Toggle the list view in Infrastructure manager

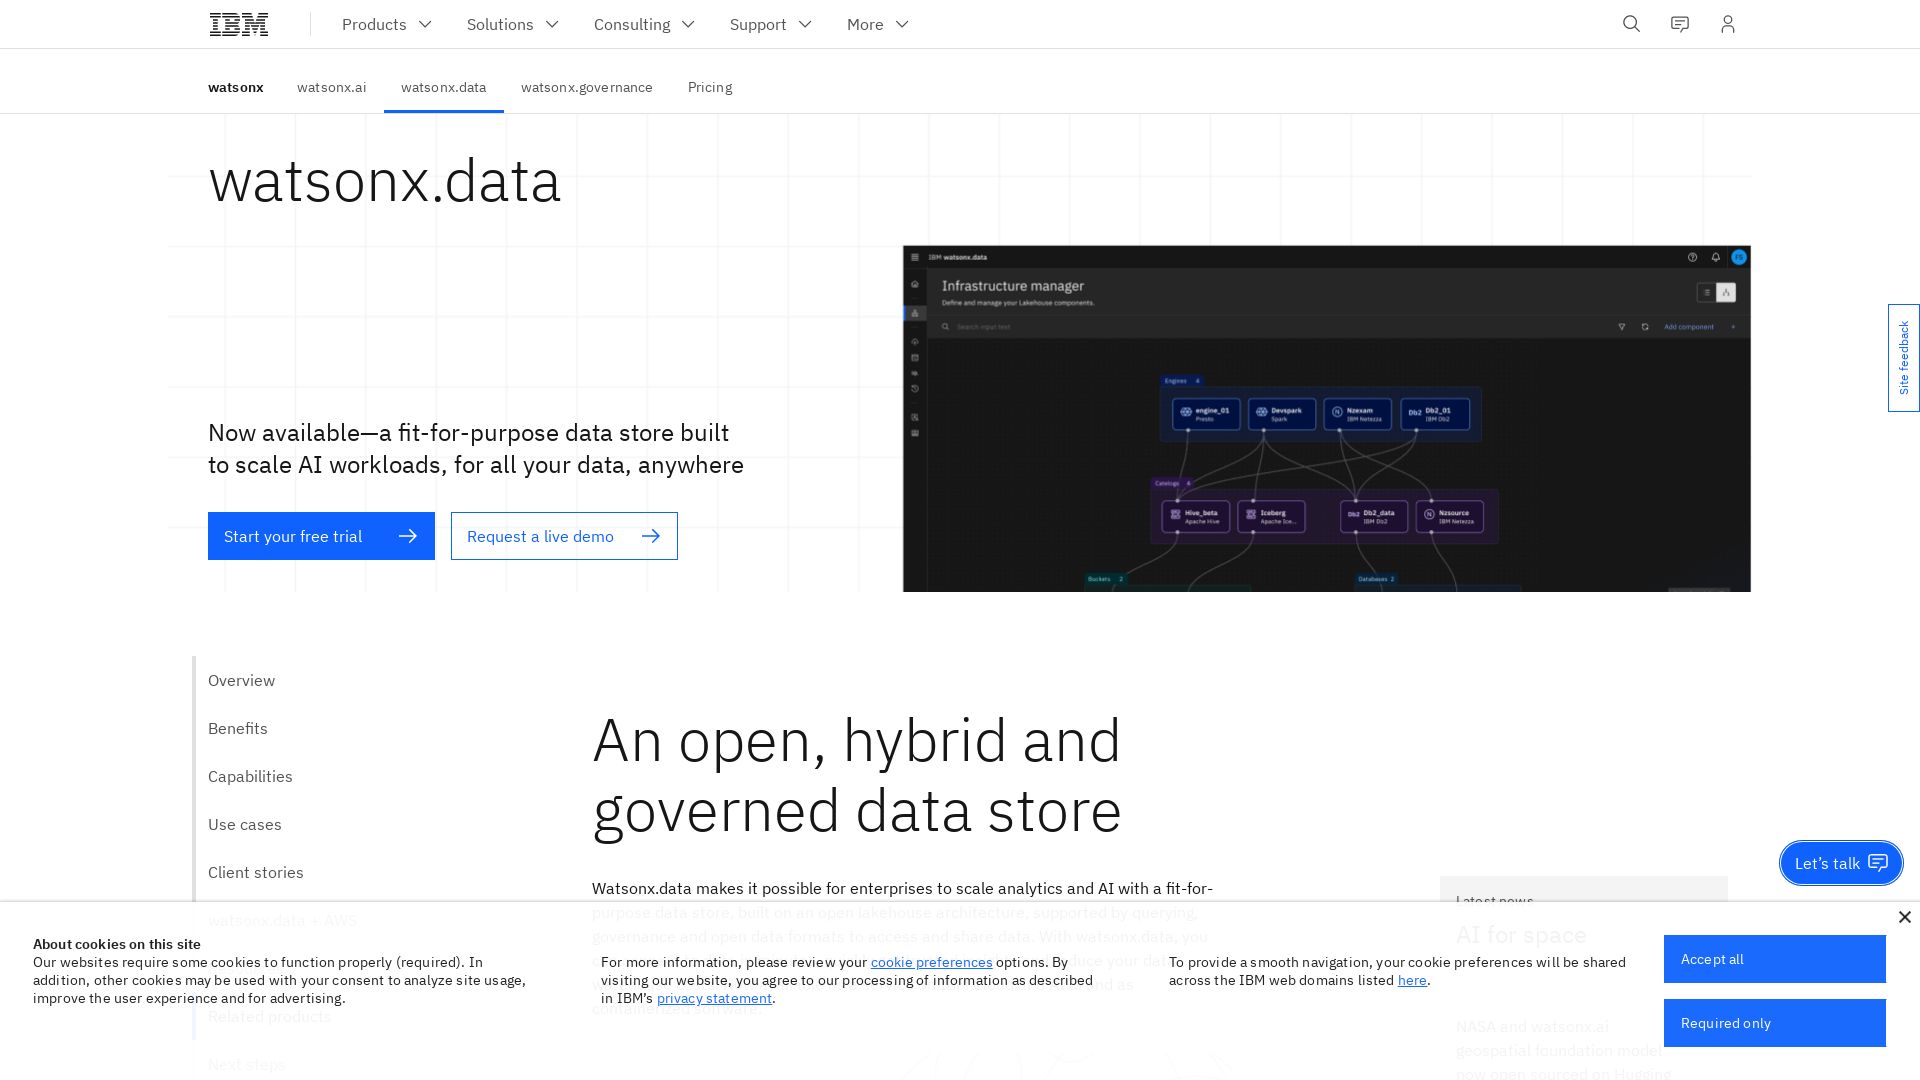(1707, 292)
